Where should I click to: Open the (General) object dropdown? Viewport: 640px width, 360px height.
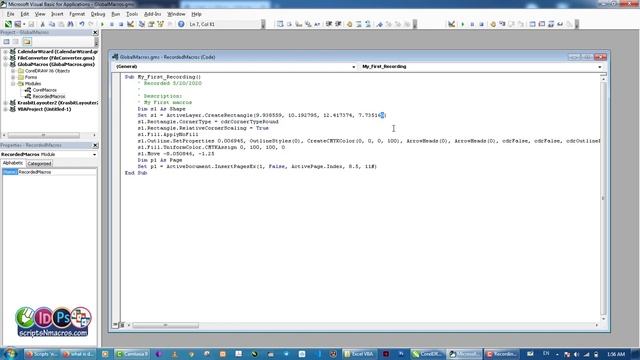click(x=353, y=67)
